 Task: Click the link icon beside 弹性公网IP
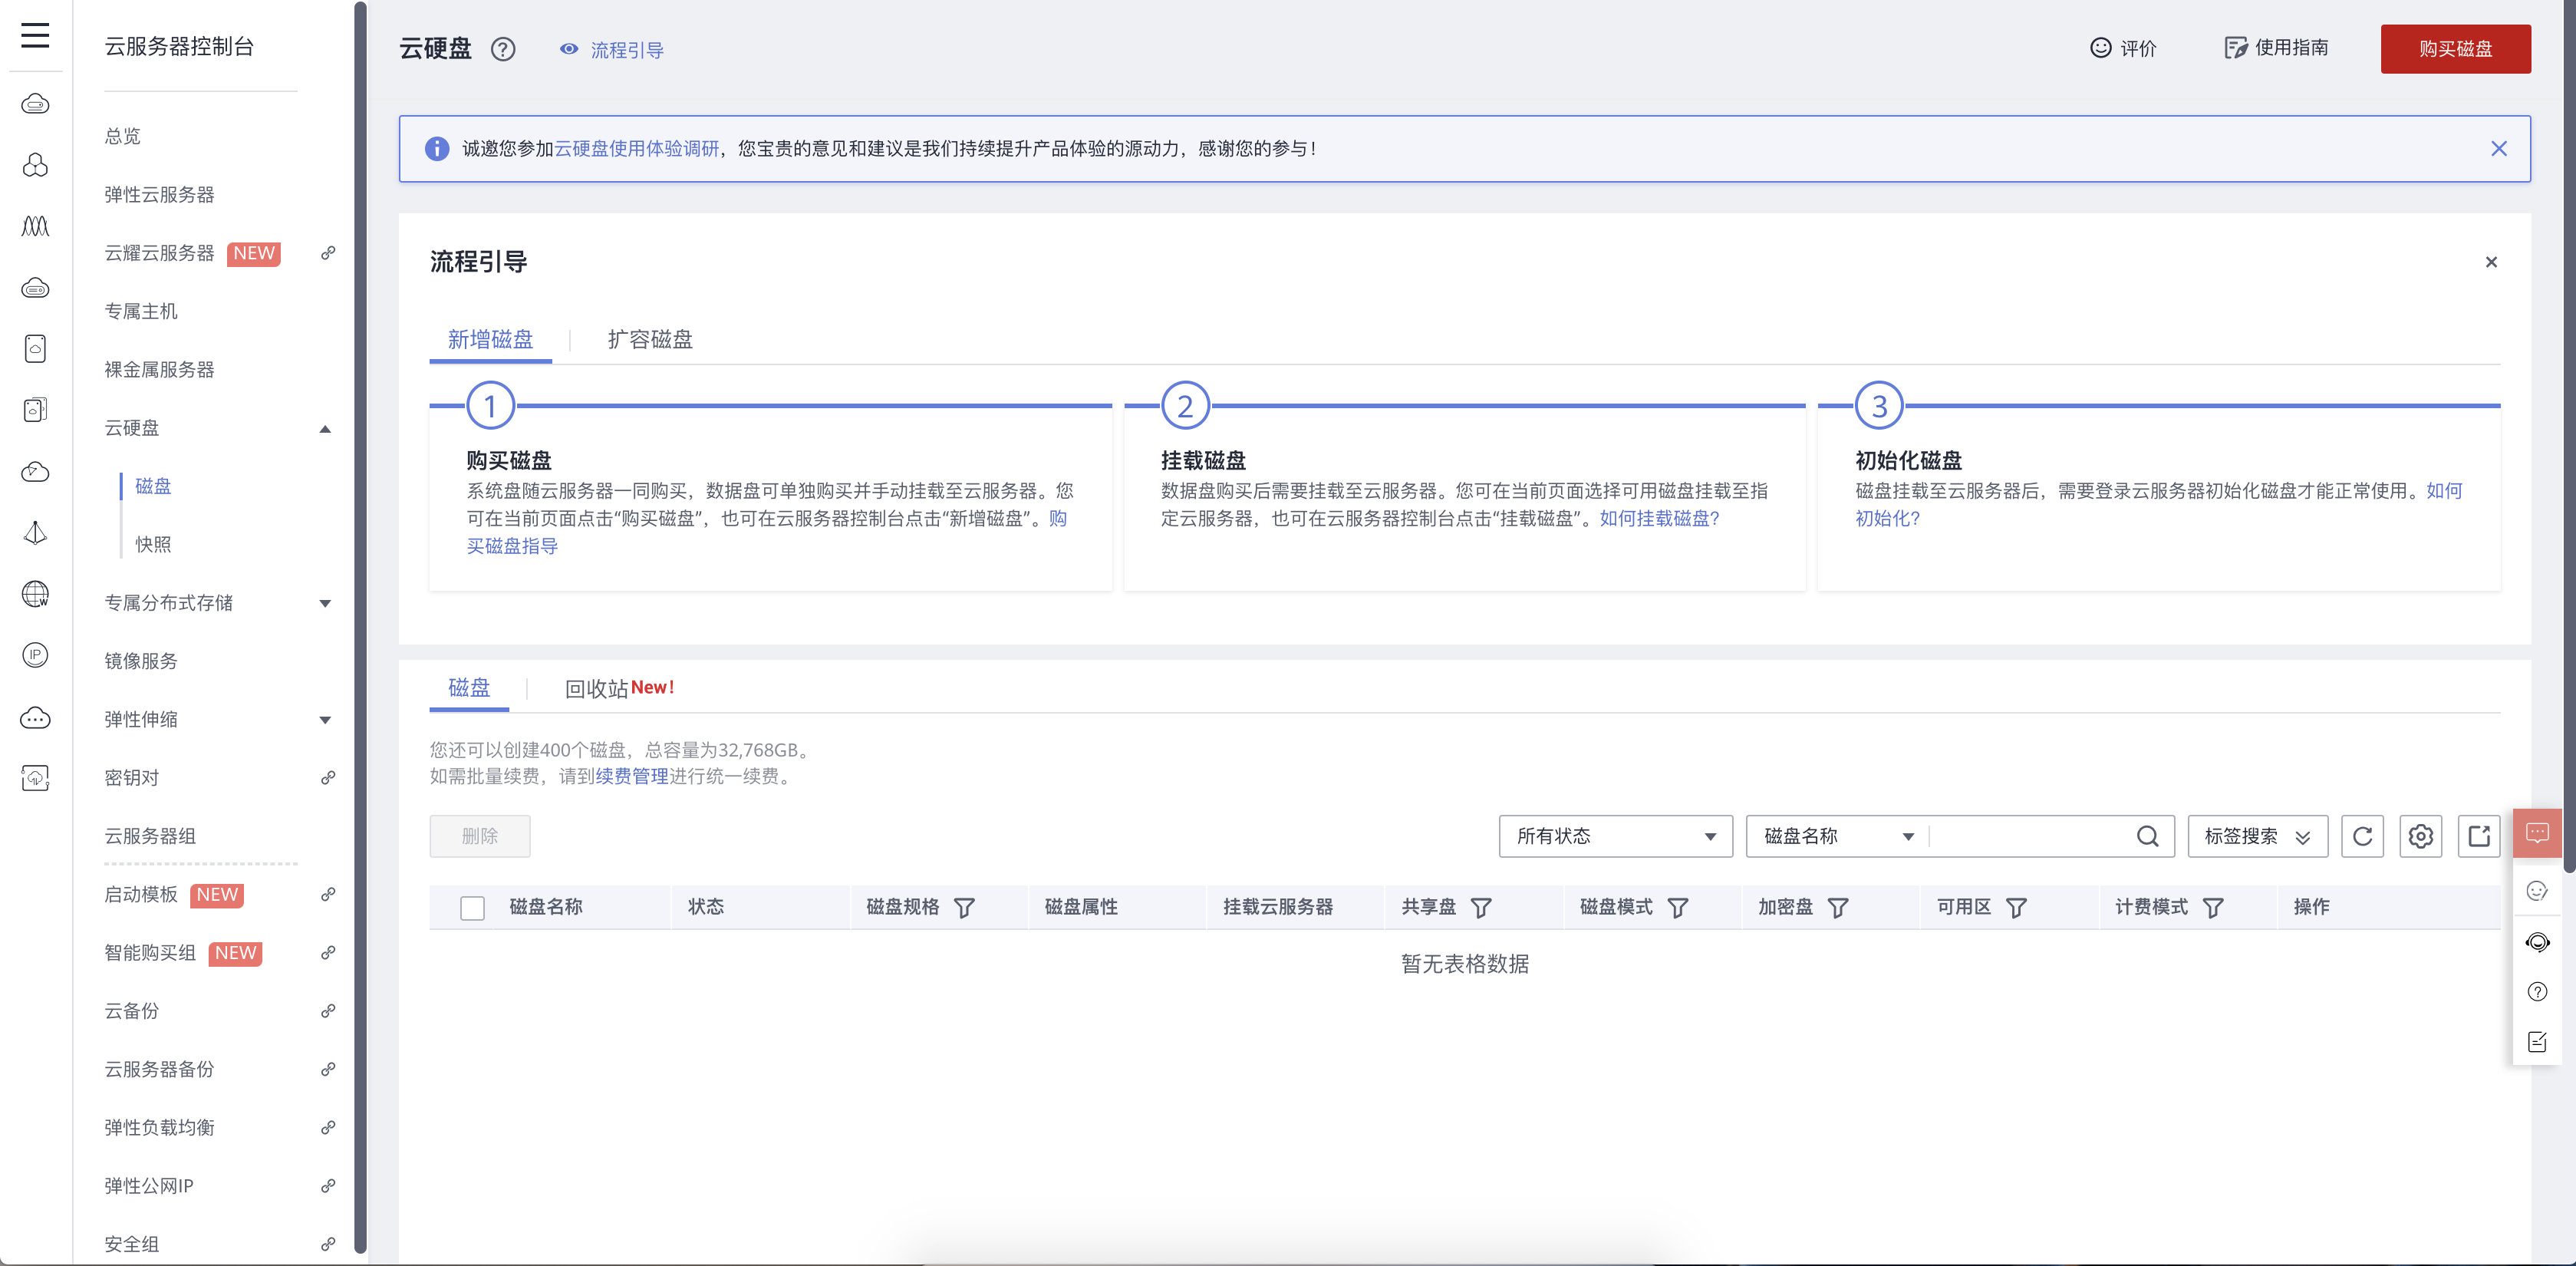[x=327, y=1186]
